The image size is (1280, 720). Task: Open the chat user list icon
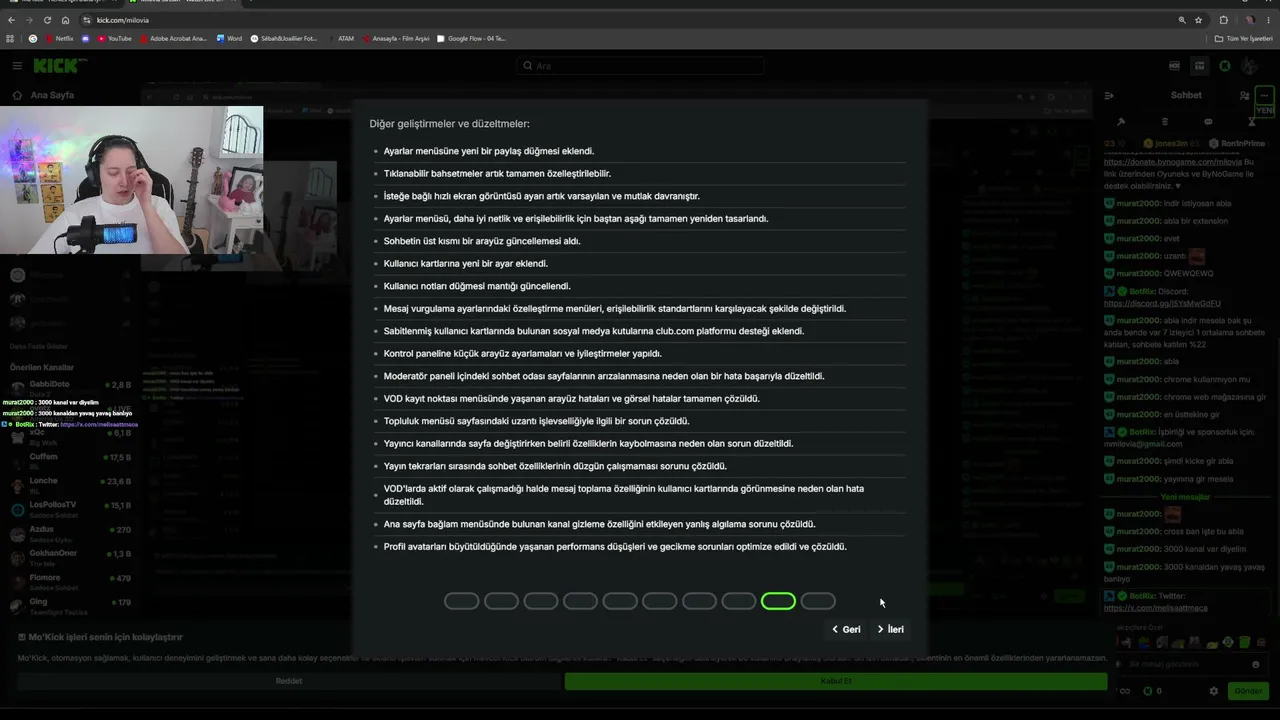(1244, 96)
